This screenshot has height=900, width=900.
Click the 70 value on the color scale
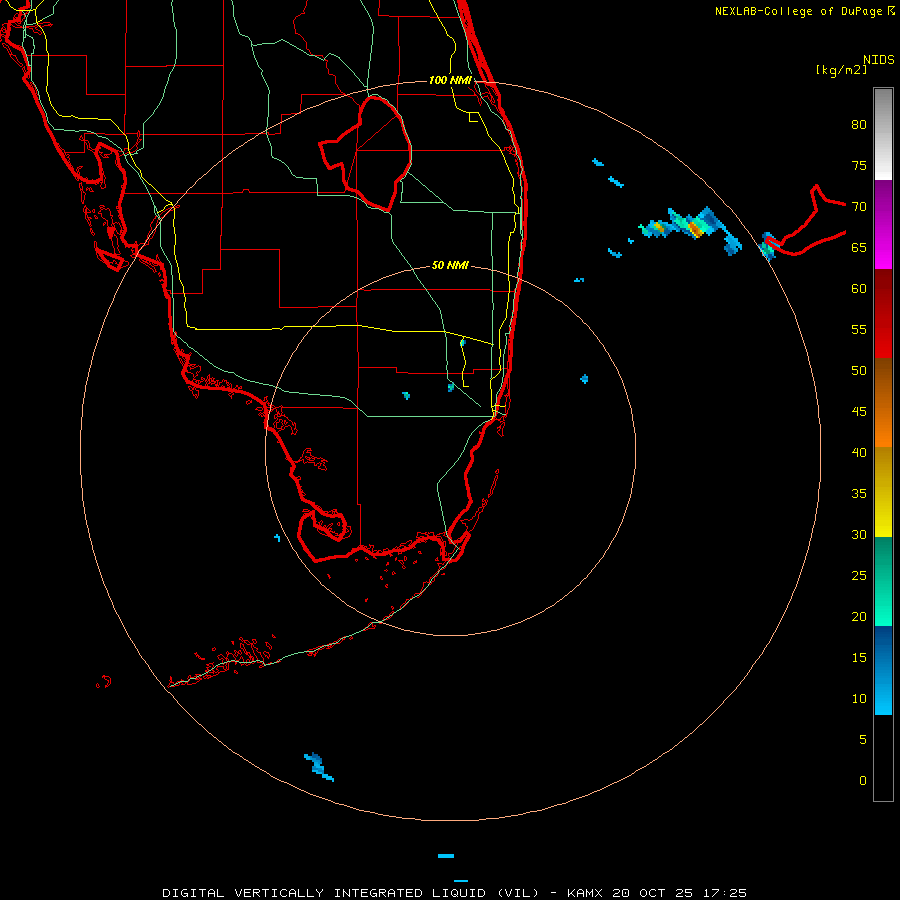859,207
